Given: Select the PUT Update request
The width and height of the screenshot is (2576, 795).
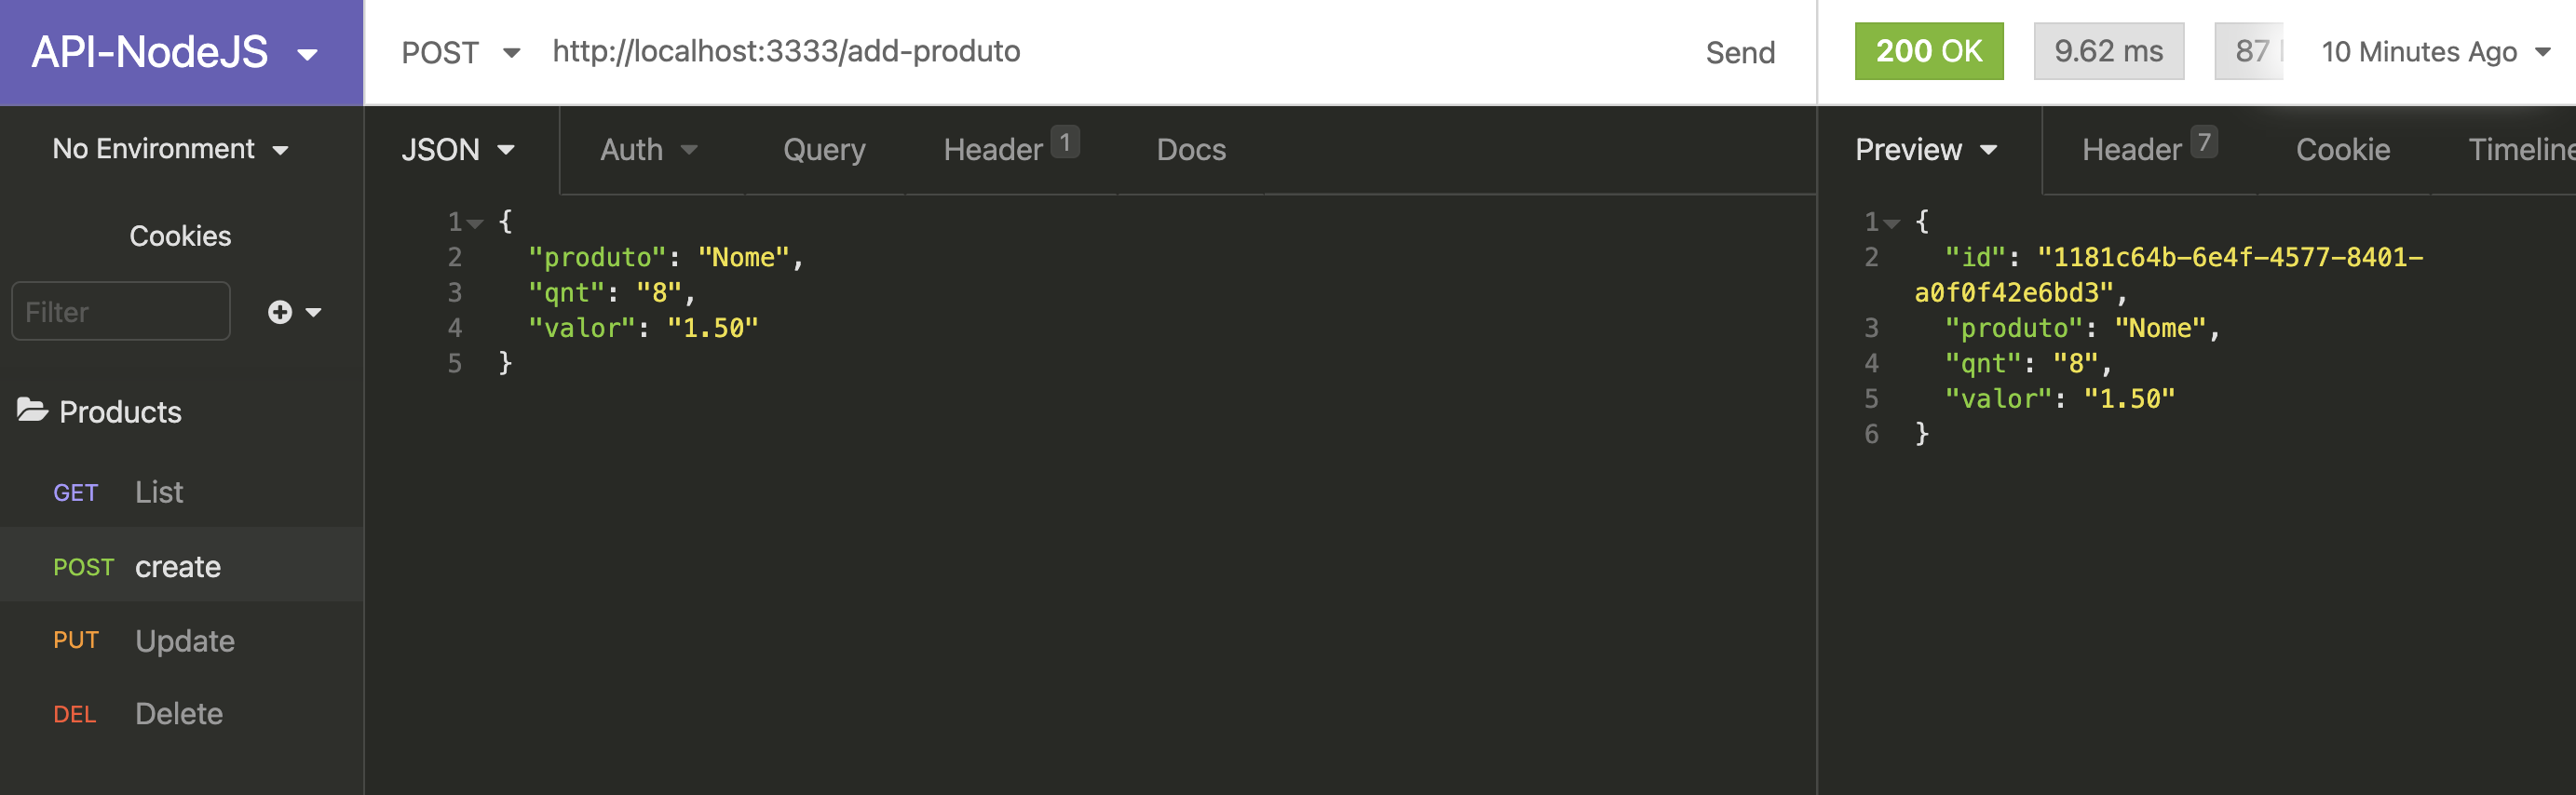Looking at the screenshot, I should click(x=184, y=640).
